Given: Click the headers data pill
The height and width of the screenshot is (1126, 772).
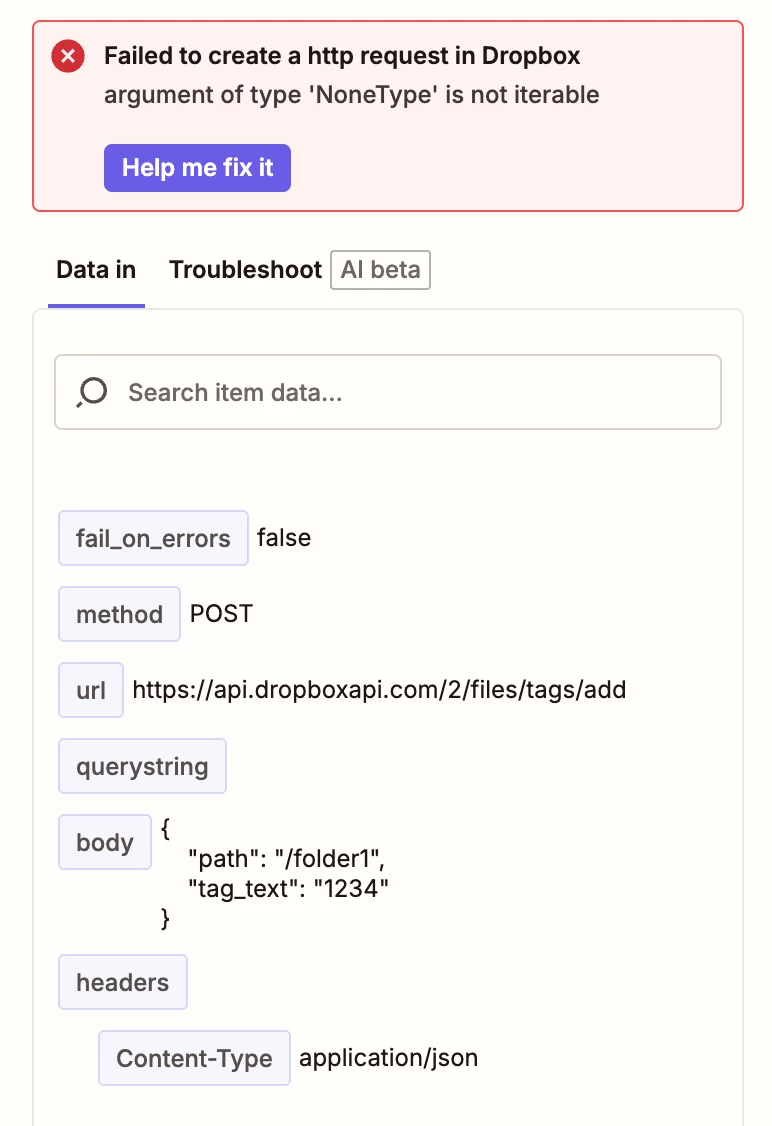Looking at the screenshot, I should pyautogui.click(x=122, y=982).
